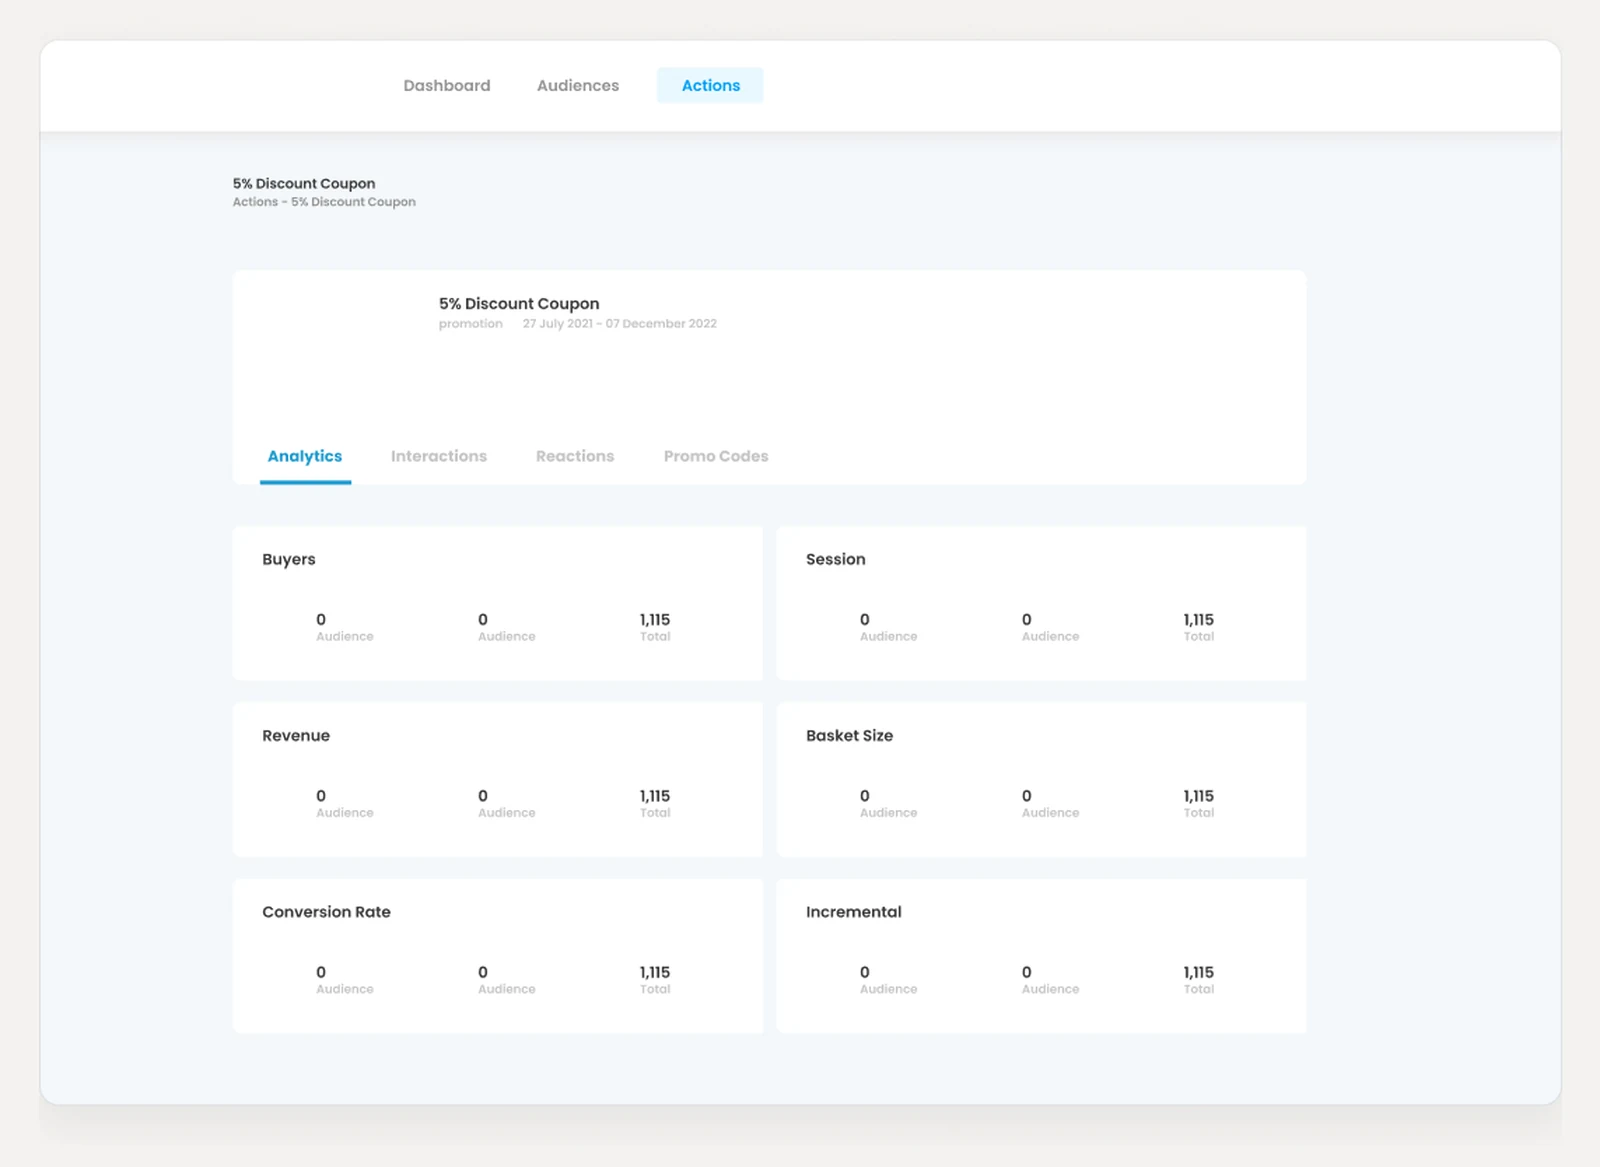1600x1167 pixels.
Task: Click the Basket Size card title
Action: tap(850, 736)
